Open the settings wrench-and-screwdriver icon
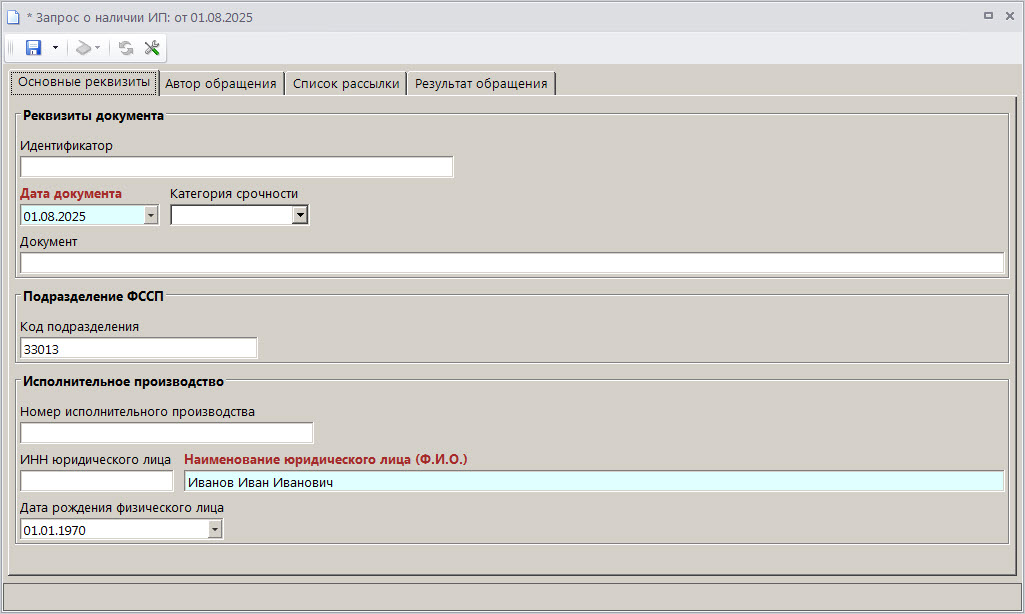Screen dimensions: 1025x614 (152, 48)
